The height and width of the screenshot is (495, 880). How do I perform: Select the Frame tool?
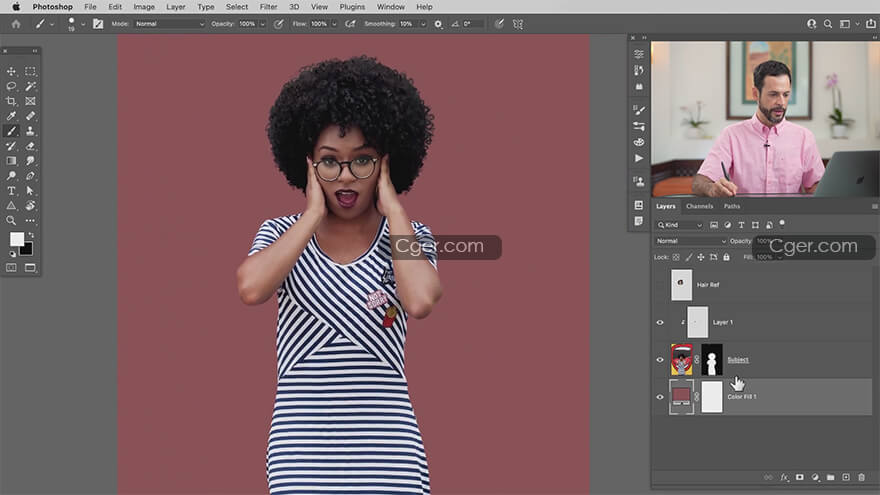pos(30,101)
